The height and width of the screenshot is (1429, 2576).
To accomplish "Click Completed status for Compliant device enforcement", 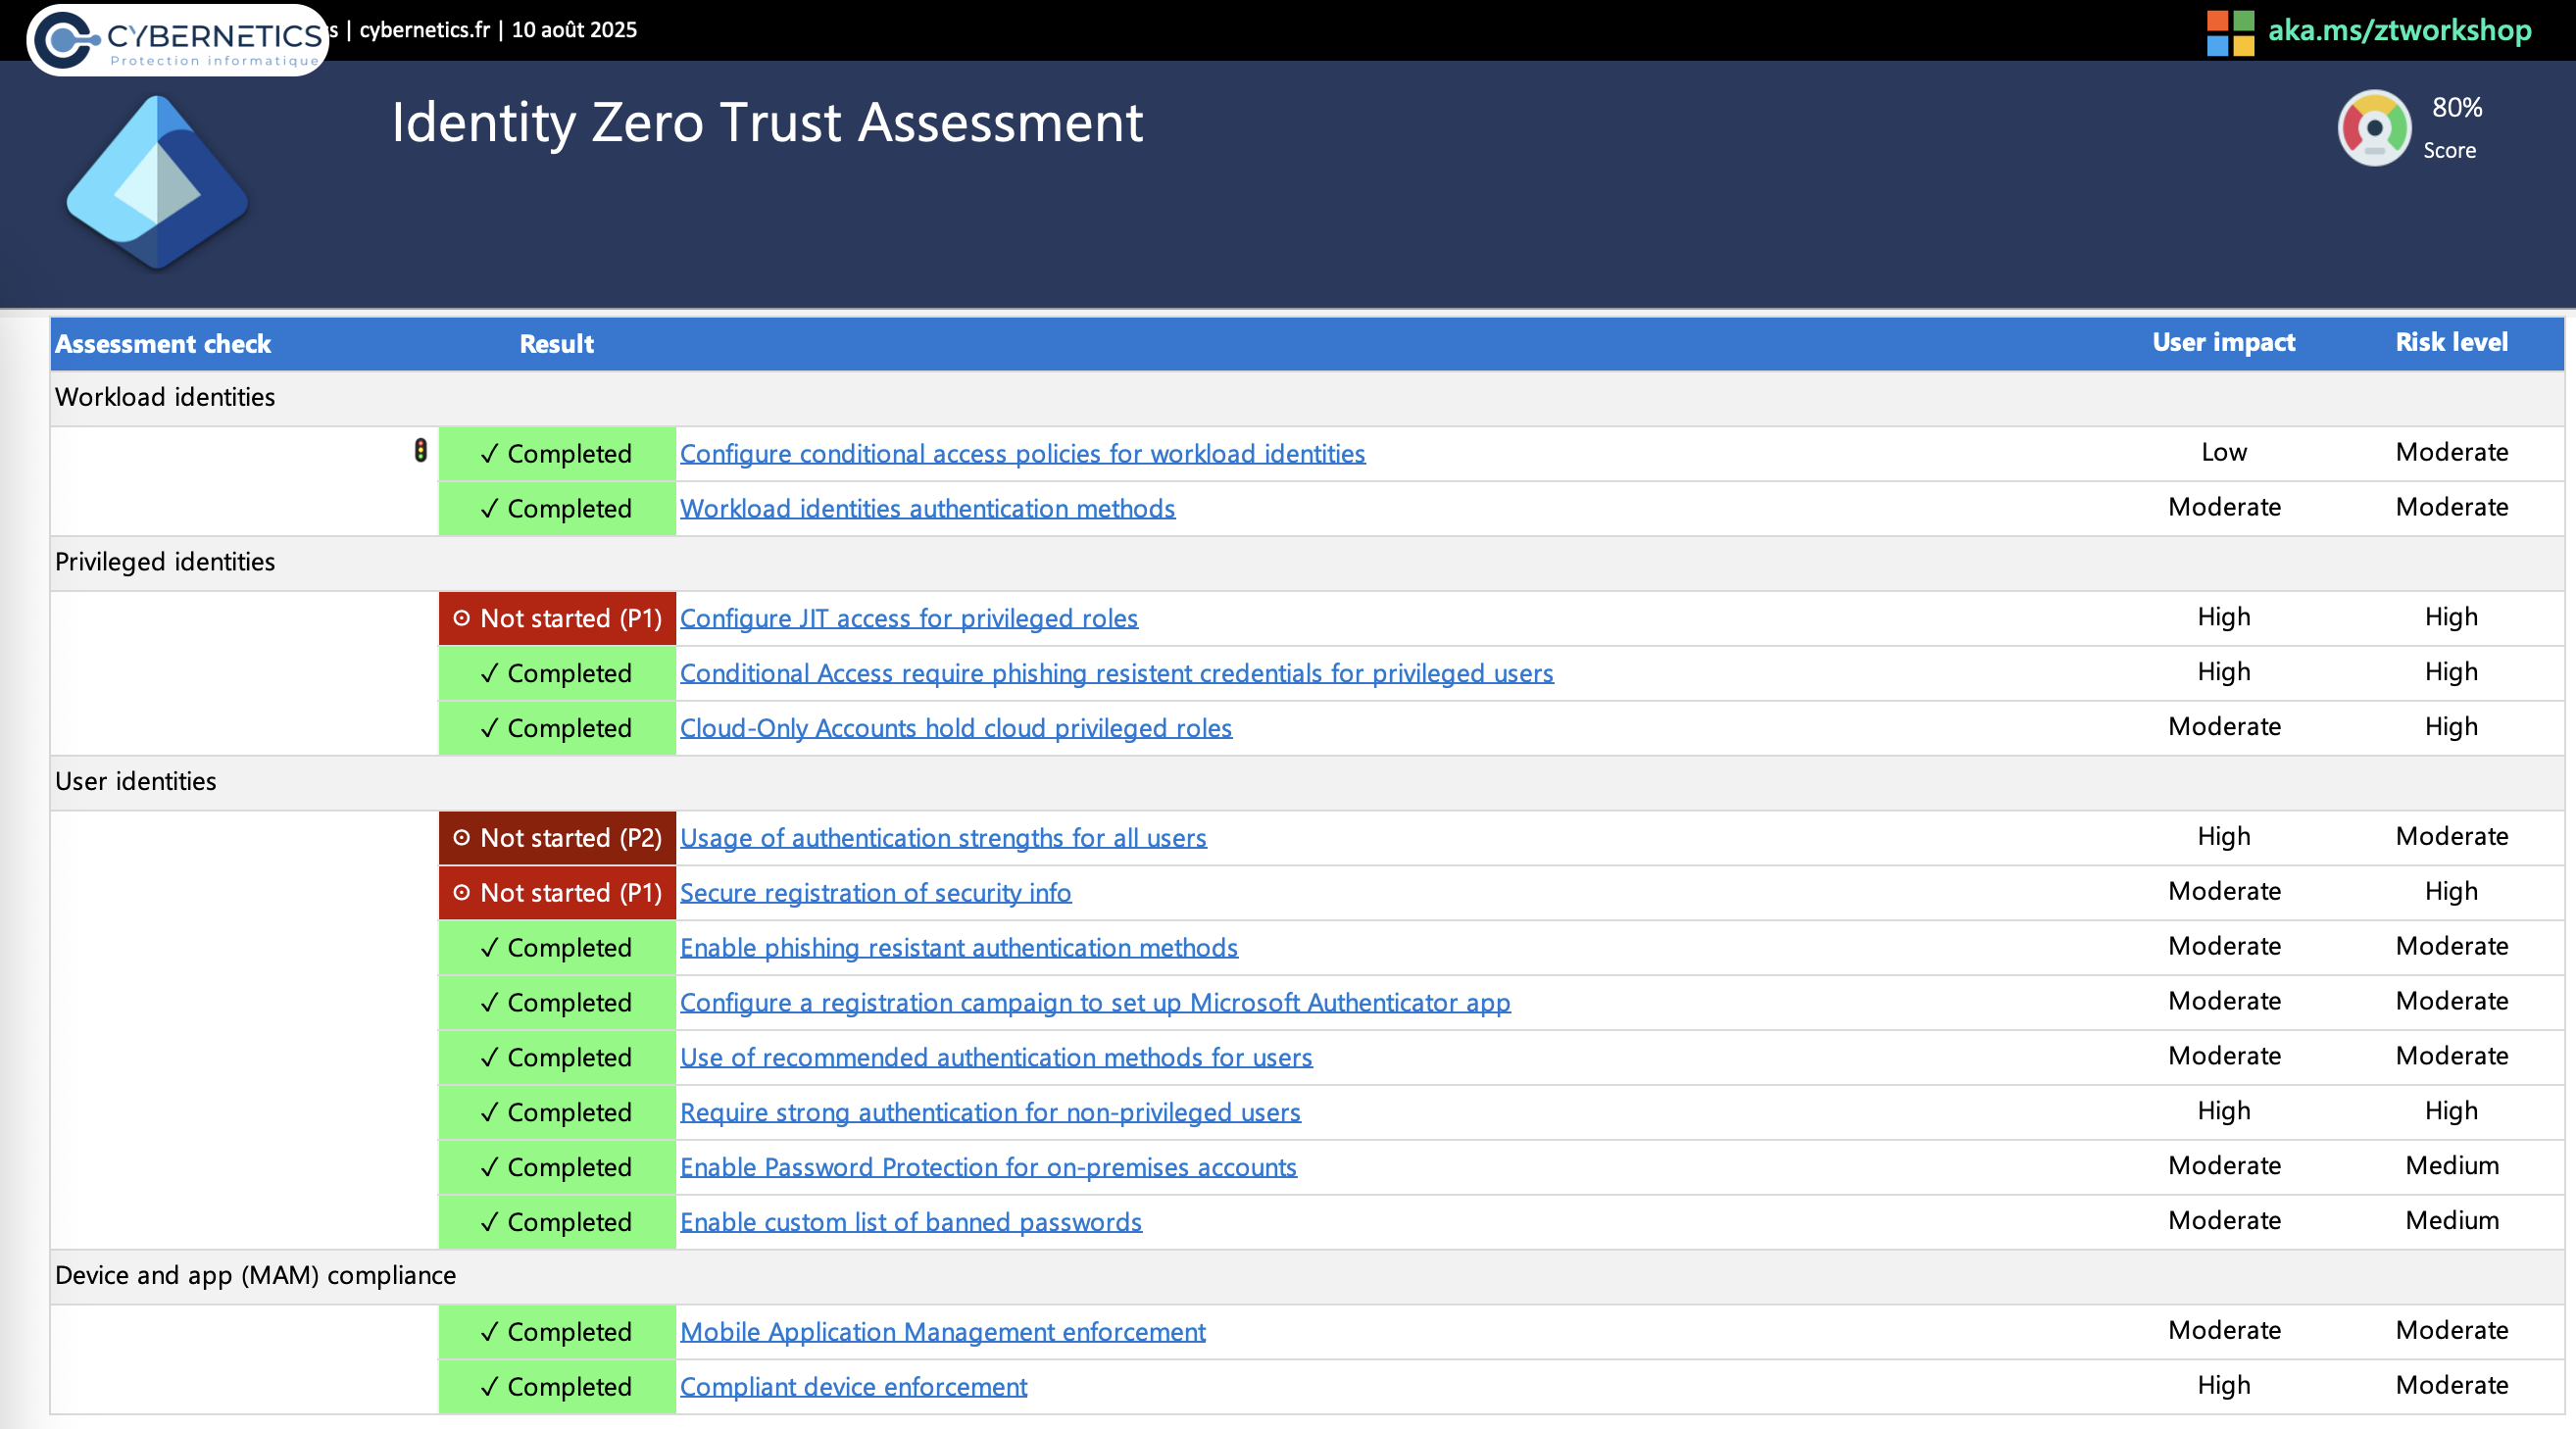I will point(557,1386).
